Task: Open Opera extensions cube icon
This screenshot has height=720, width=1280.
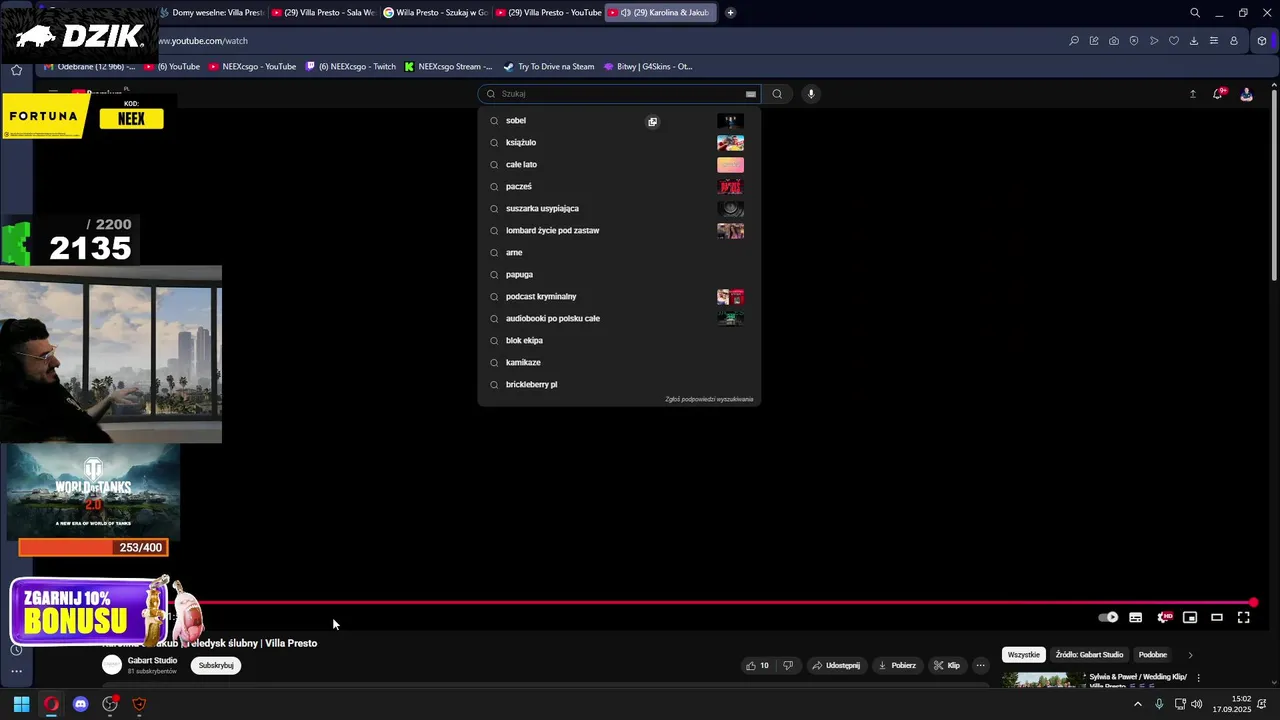Action: tap(1262, 41)
